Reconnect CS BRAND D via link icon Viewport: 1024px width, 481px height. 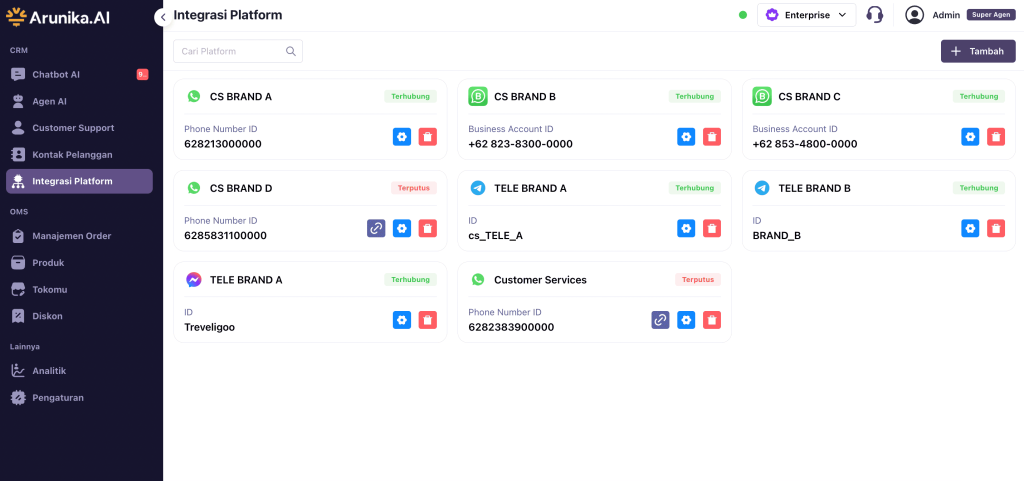pyautogui.click(x=376, y=228)
